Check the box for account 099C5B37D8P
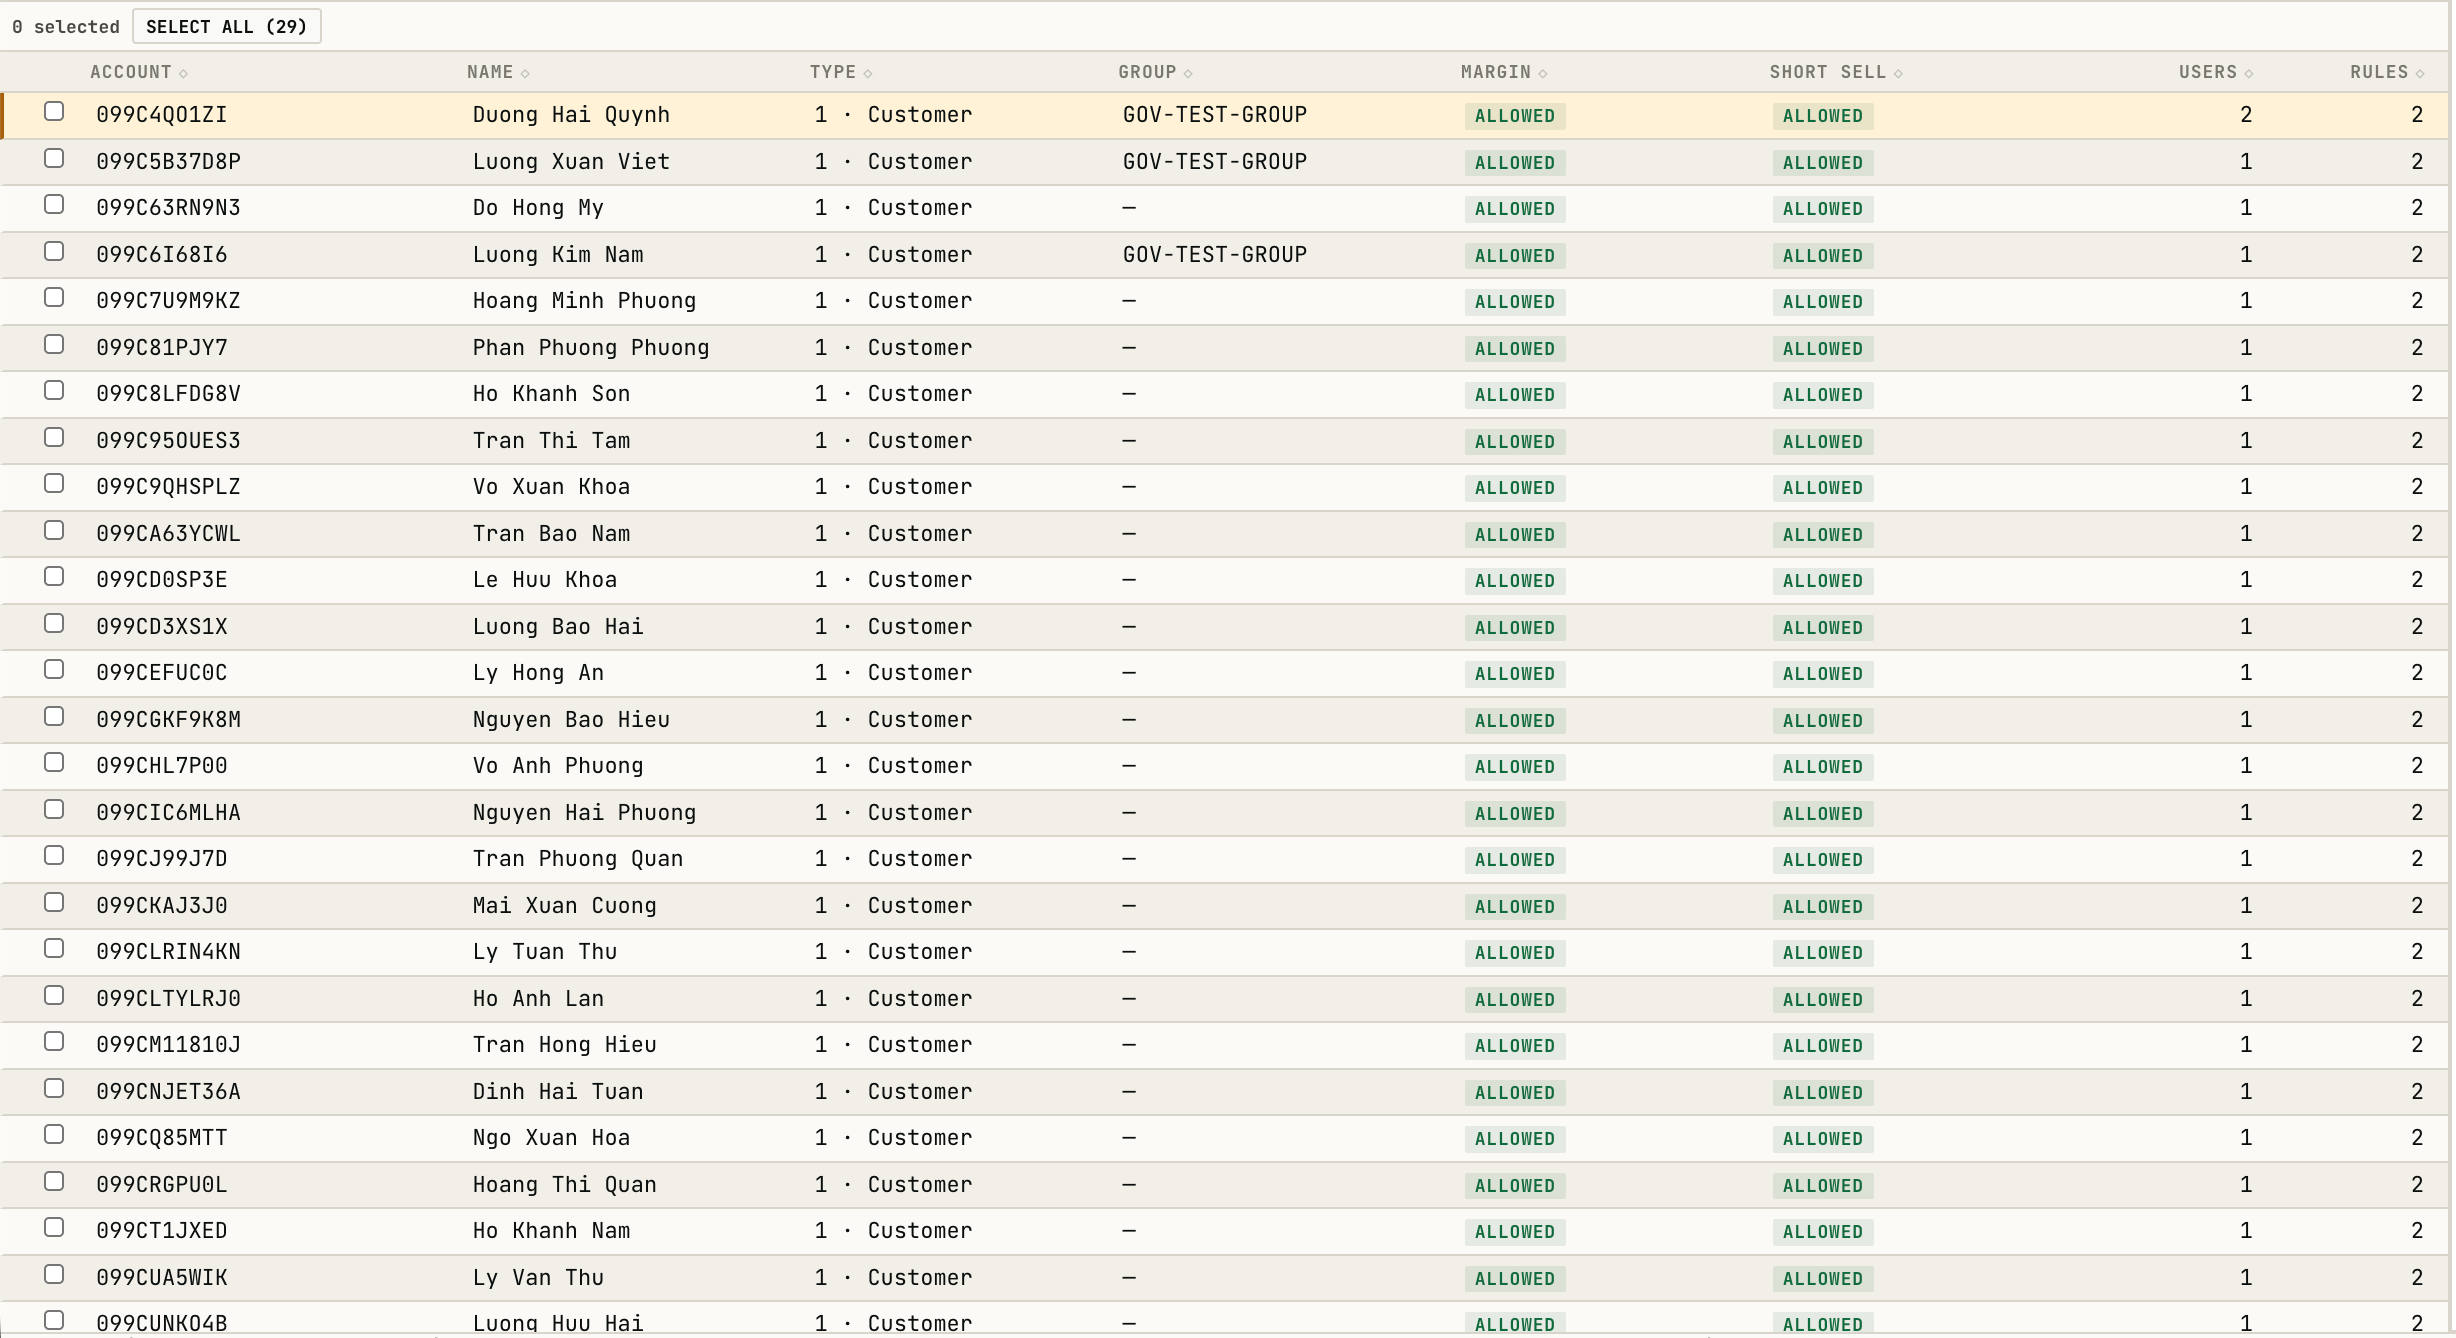The height and width of the screenshot is (1338, 2456). pos(54,159)
